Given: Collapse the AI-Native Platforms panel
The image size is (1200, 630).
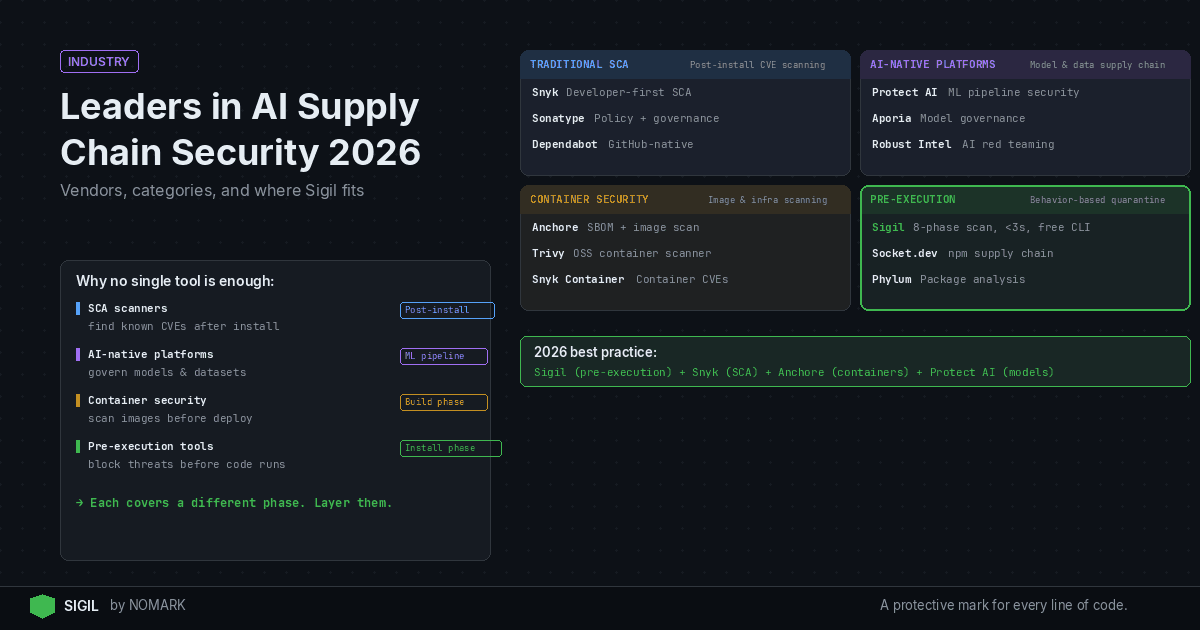Looking at the screenshot, I should click(x=1024, y=64).
